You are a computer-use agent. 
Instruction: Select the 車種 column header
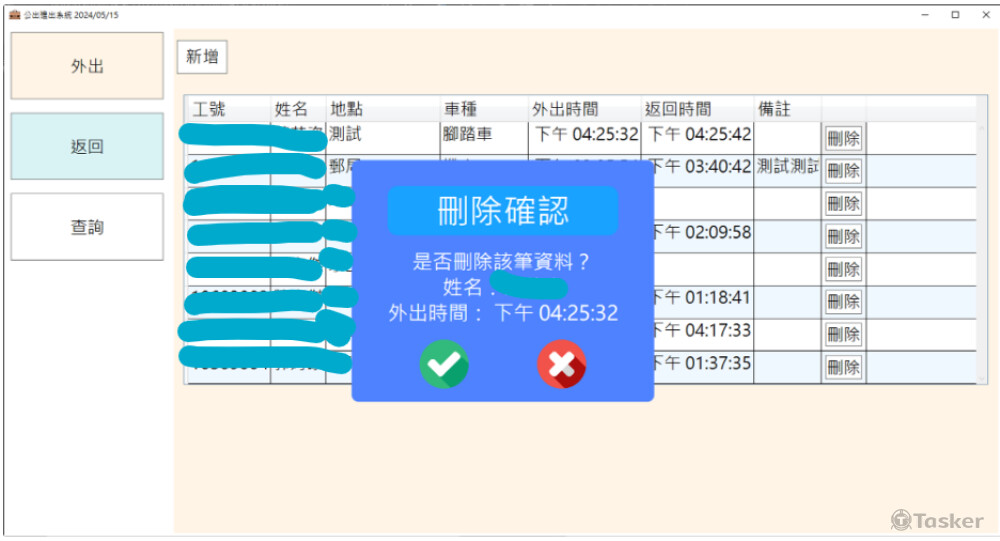(x=462, y=109)
